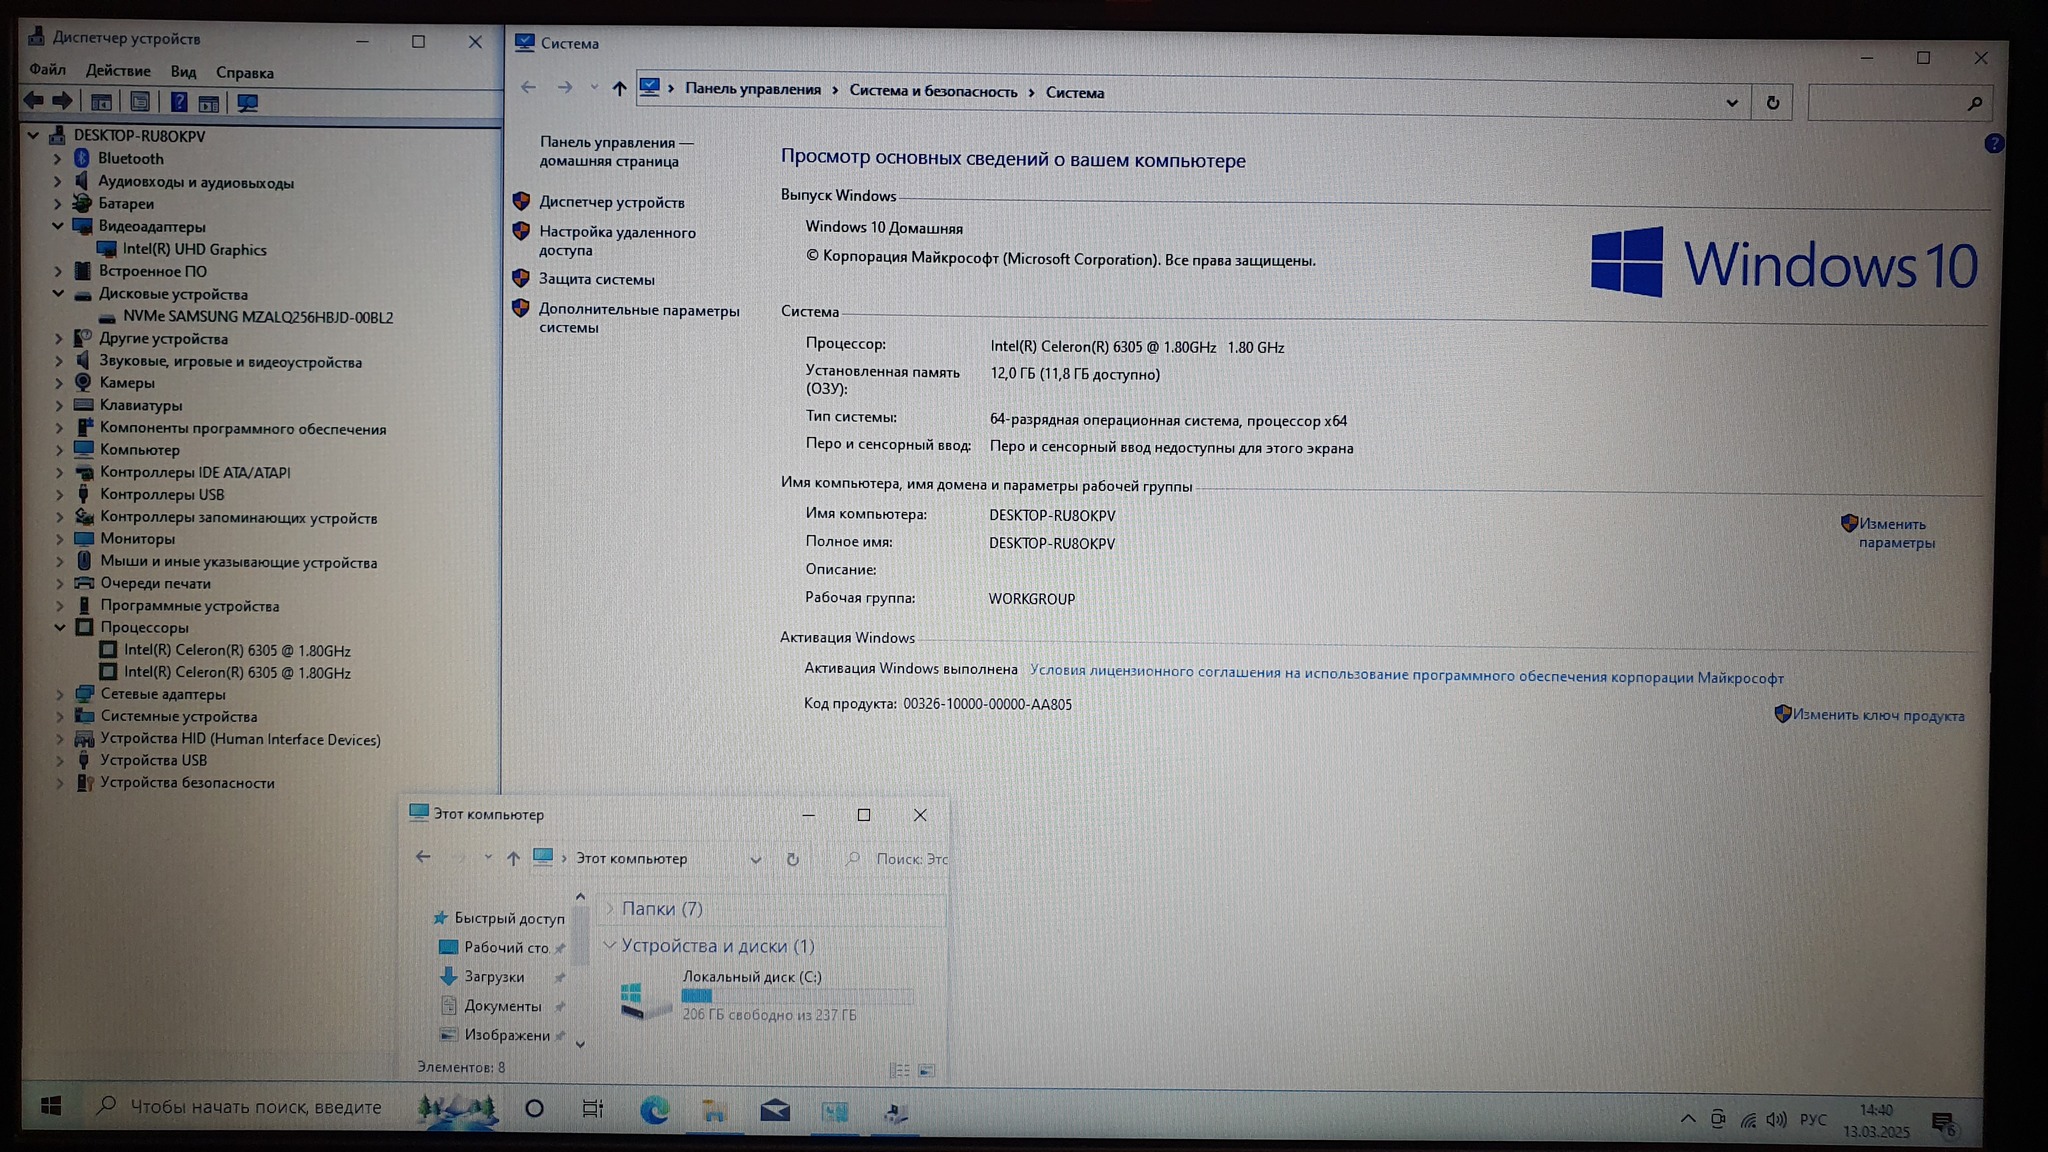This screenshot has width=2048, height=1152.
Task: Click Scan for hardware changes monitor icon
Action: point(247,102)
